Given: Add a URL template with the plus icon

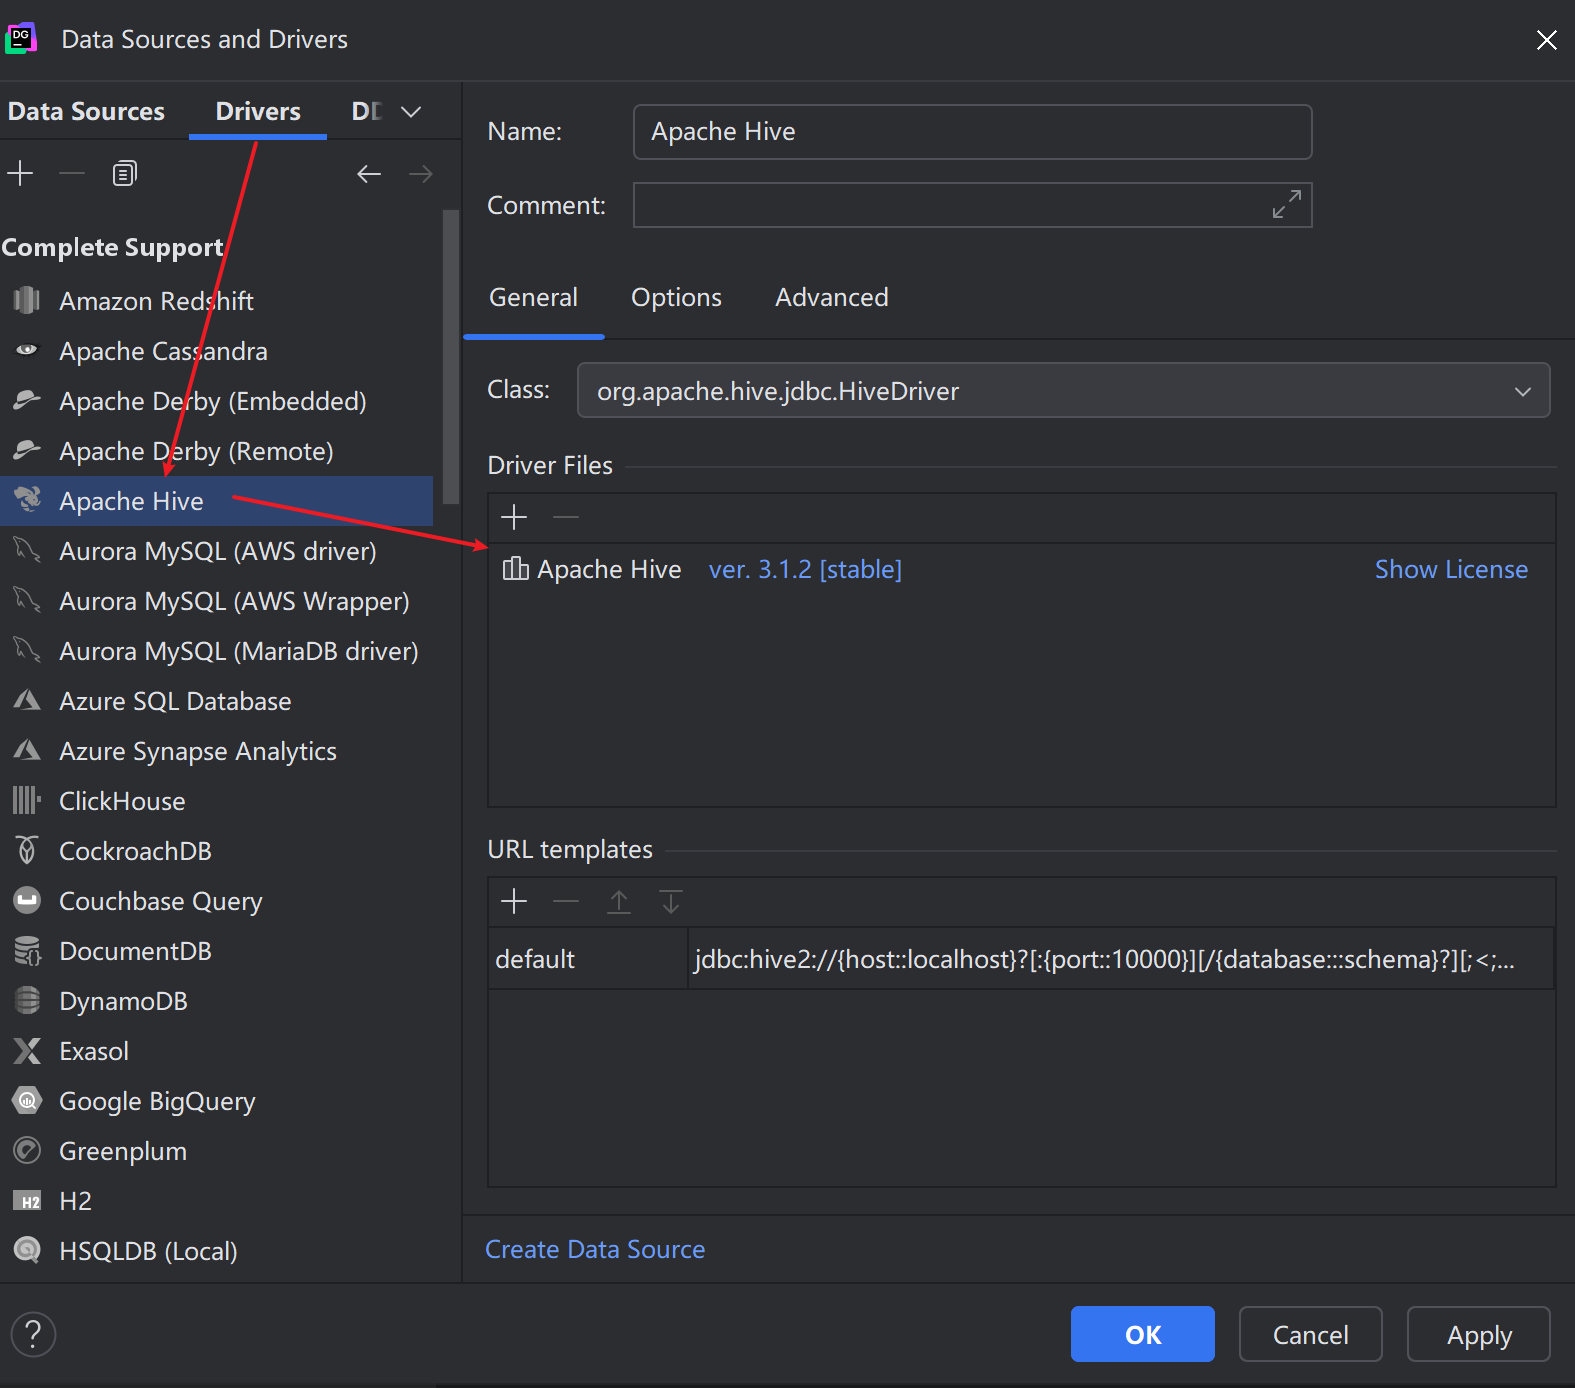Looking at the screenshot, I should pos(514,901).
